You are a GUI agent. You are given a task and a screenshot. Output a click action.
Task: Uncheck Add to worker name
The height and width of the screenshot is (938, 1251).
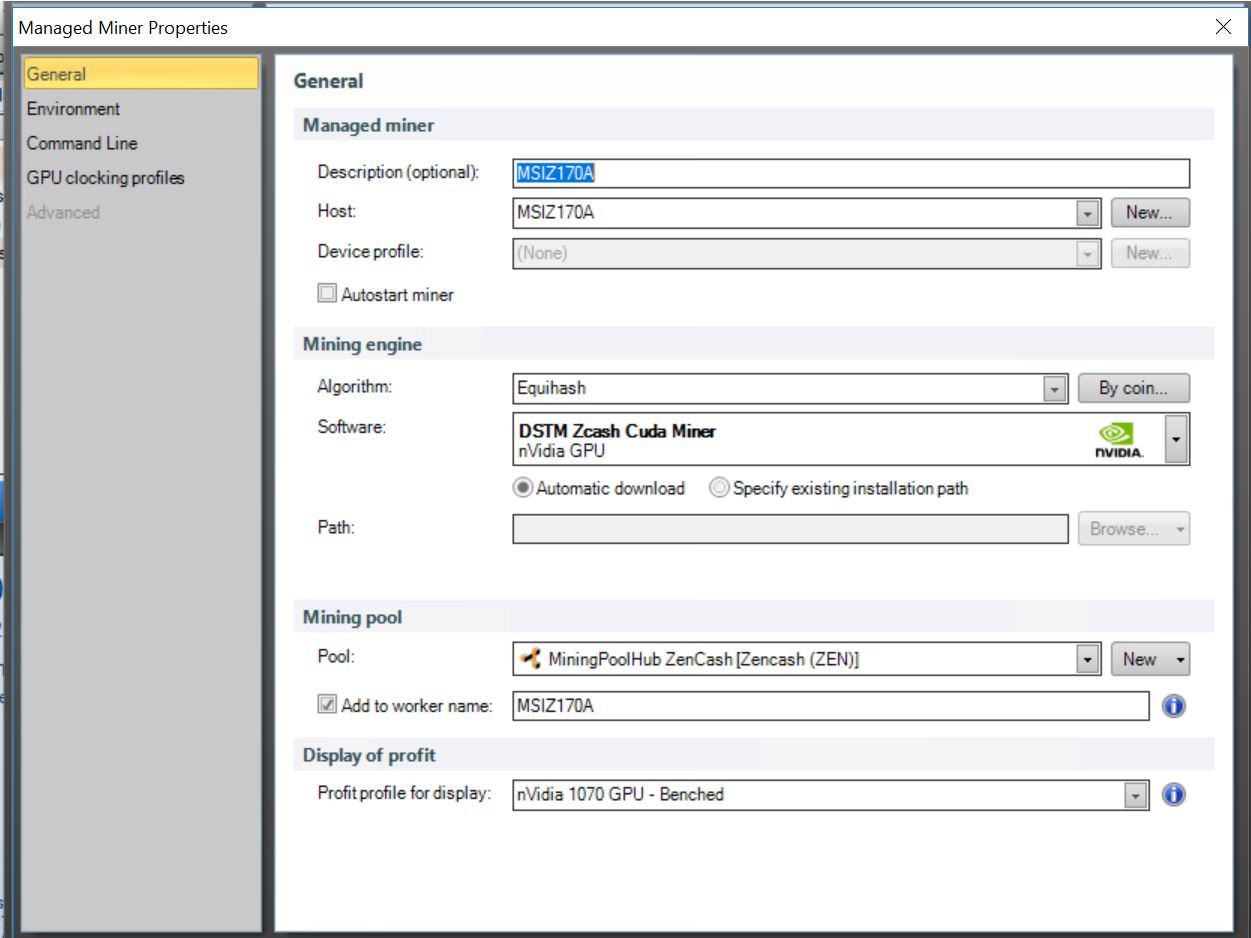pyautogui.click(x=327, y=705)
